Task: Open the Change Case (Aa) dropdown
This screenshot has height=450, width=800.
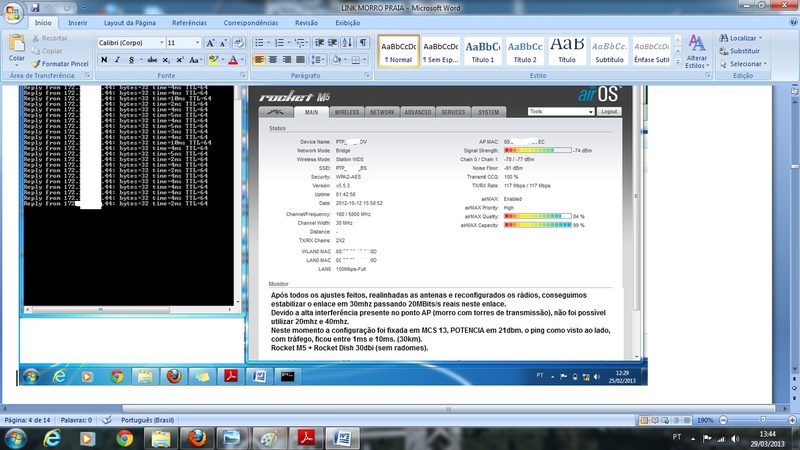Action: (x=195, y=60)
